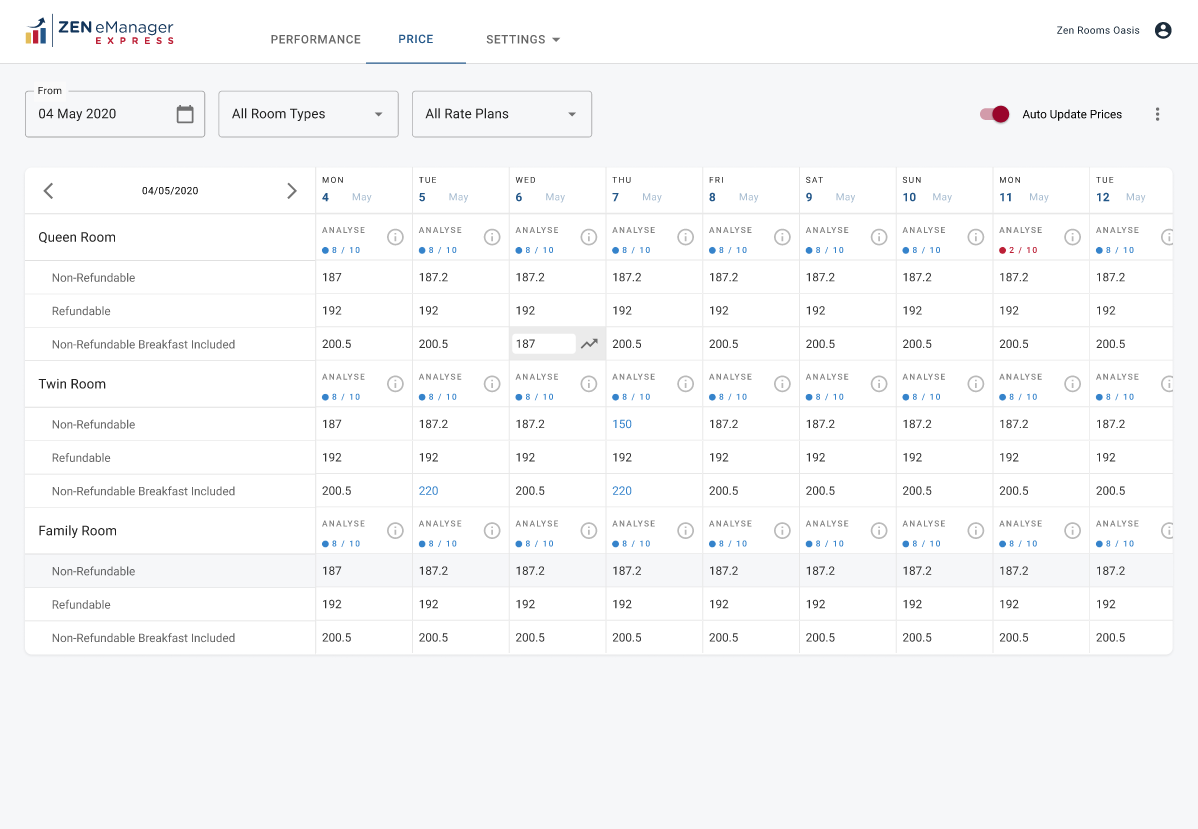Navigate to next week with right arrow
Image resolution: width=1198 pixels, height=829 pixels.
291,190
